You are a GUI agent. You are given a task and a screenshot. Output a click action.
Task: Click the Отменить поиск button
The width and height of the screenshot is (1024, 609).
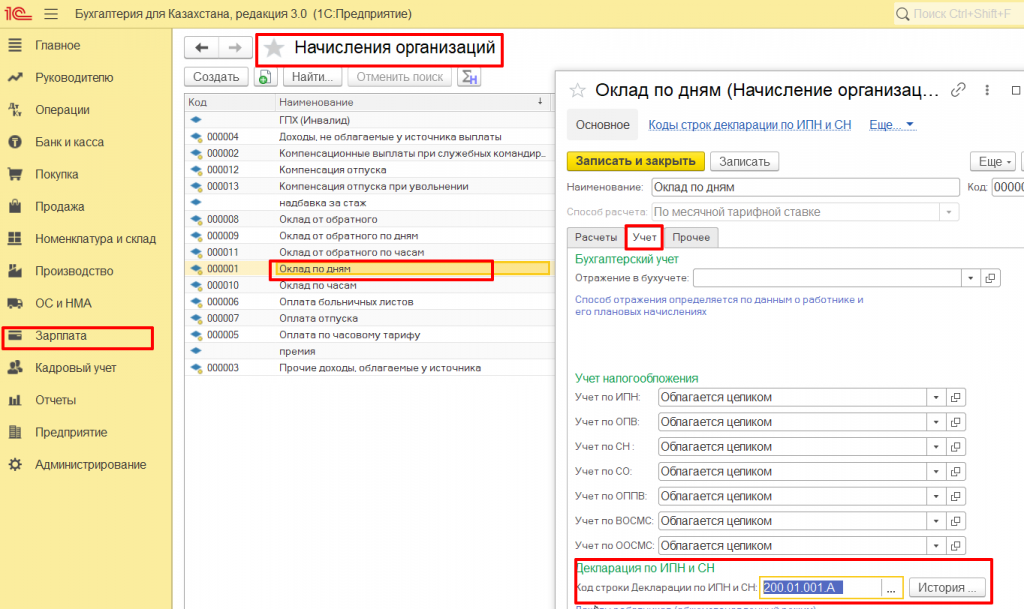point(399,77)
